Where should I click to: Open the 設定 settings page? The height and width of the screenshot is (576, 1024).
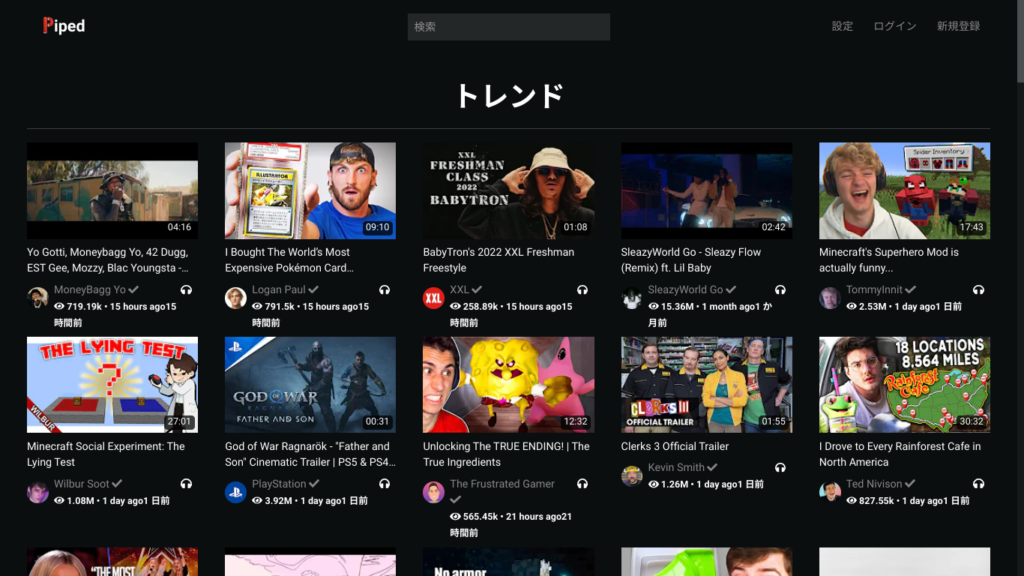[842, 26]
